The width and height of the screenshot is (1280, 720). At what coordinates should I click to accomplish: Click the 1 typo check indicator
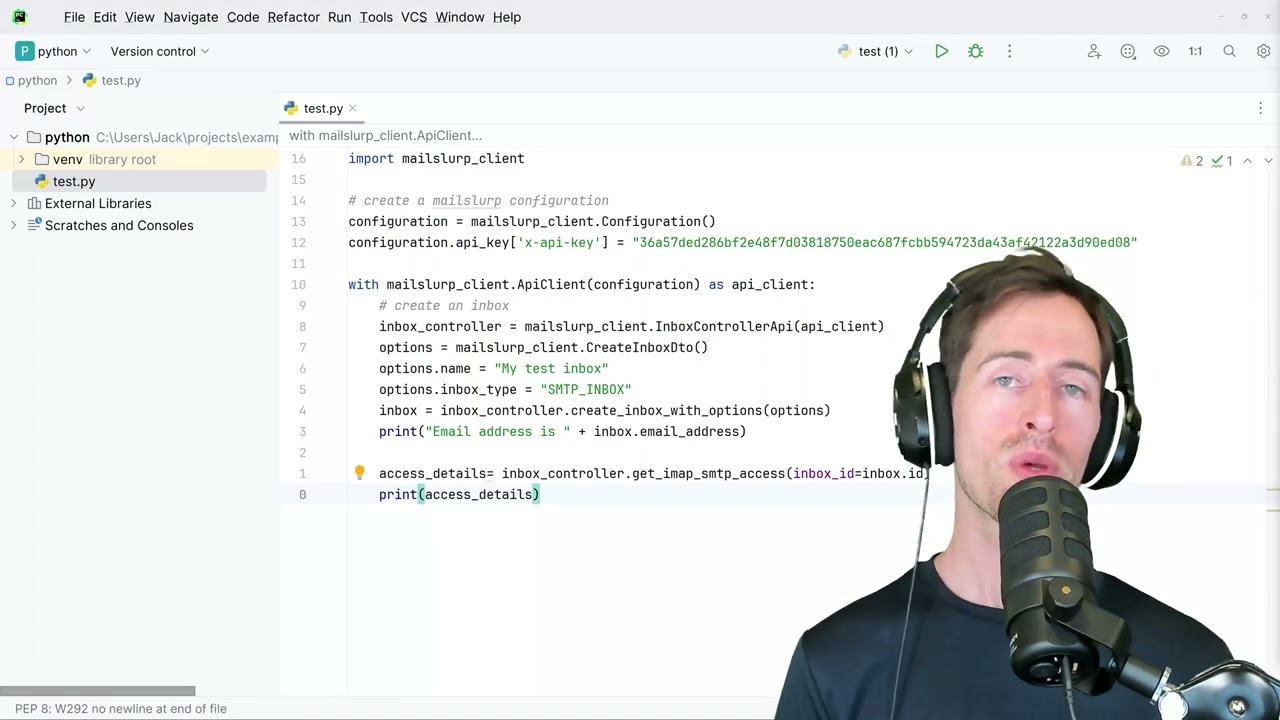click(x=1221, y=160)
